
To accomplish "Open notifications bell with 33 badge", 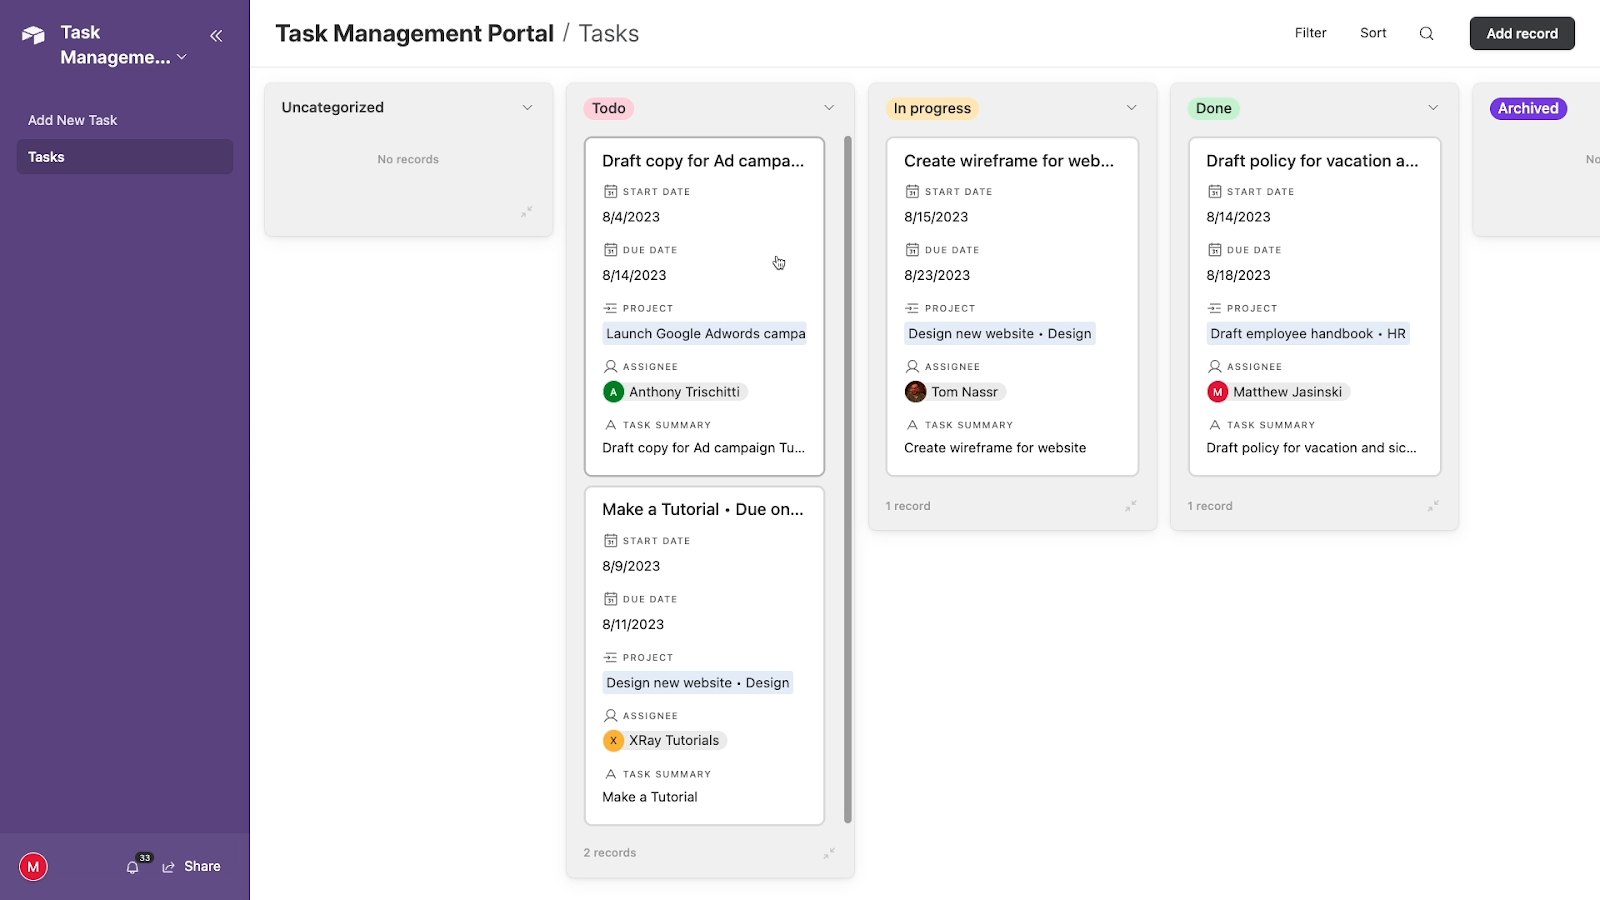I will 133,867.
